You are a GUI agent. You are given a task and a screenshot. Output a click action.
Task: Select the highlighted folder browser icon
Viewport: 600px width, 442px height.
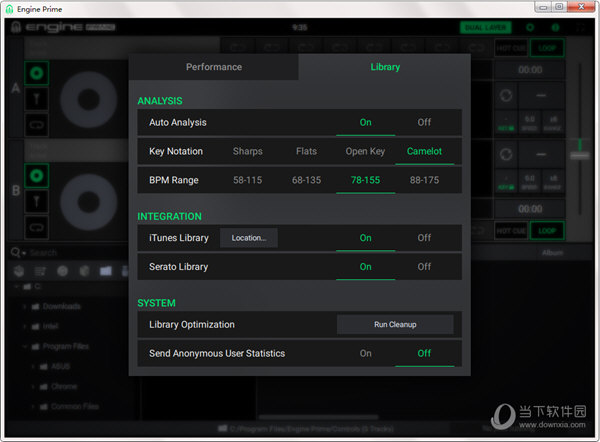pos(106,271)
